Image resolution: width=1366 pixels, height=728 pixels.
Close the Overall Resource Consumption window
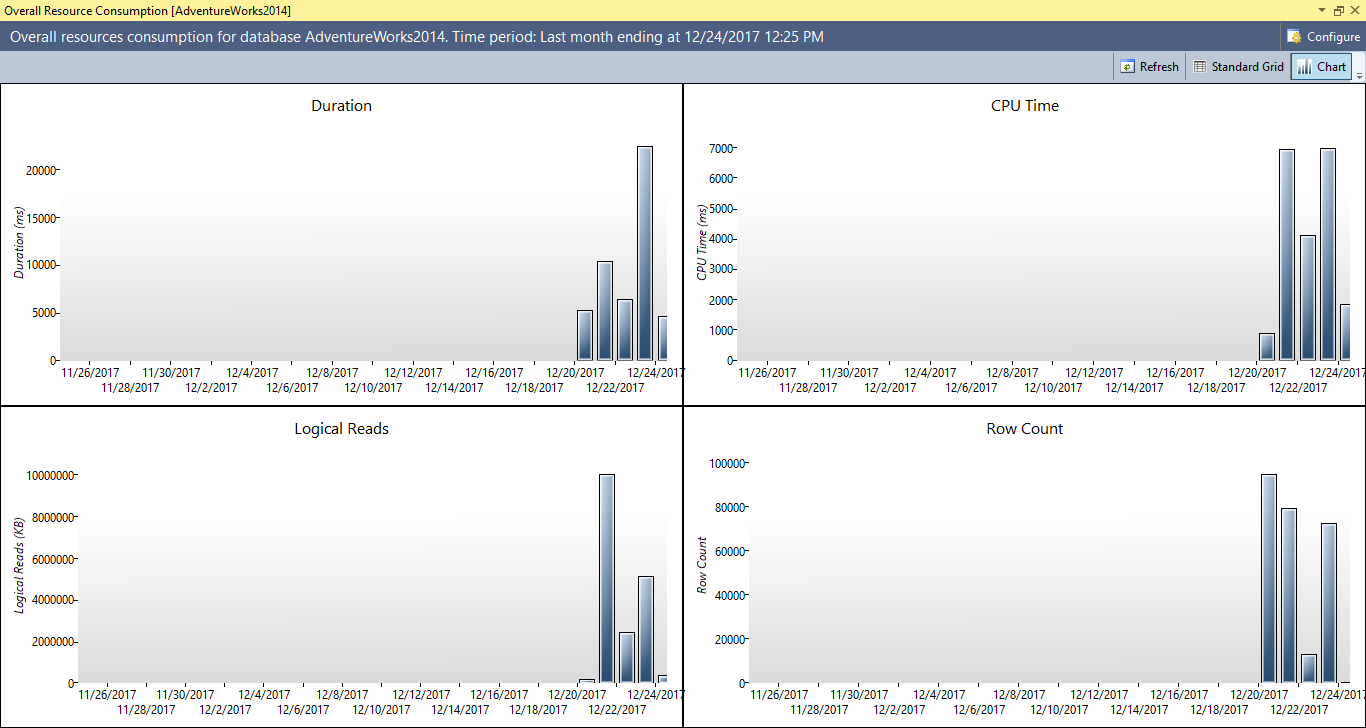(x=1355, y=9)
